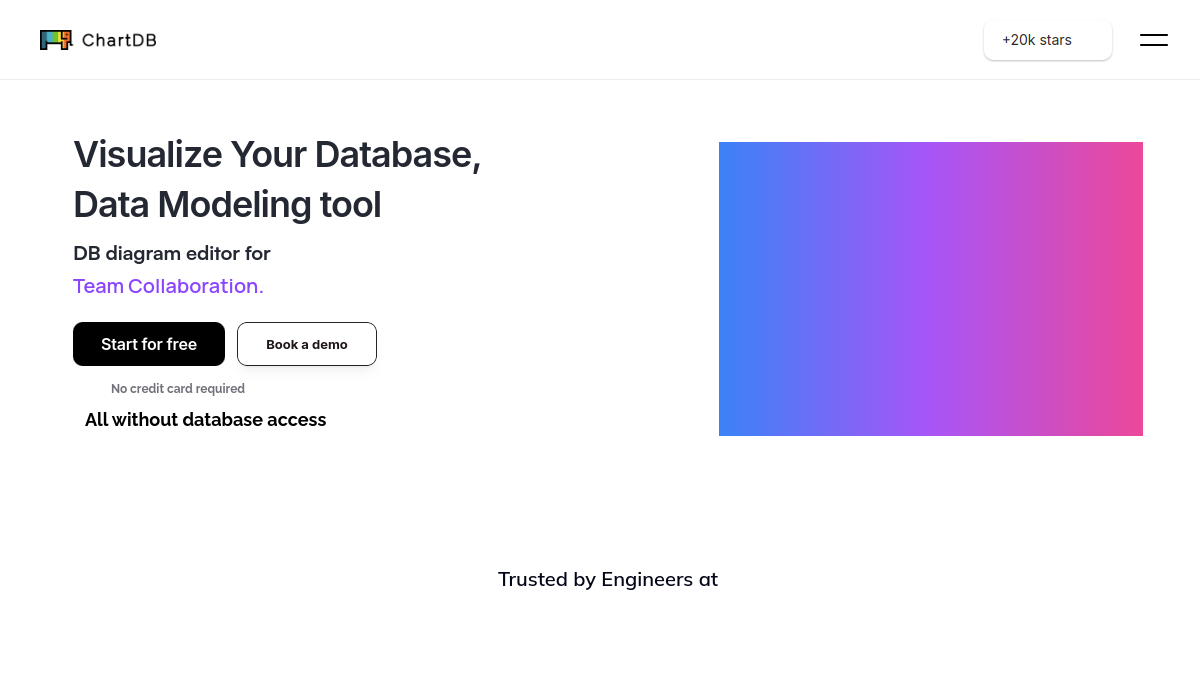Open the hamburger navigation menu

[1154, 40]
